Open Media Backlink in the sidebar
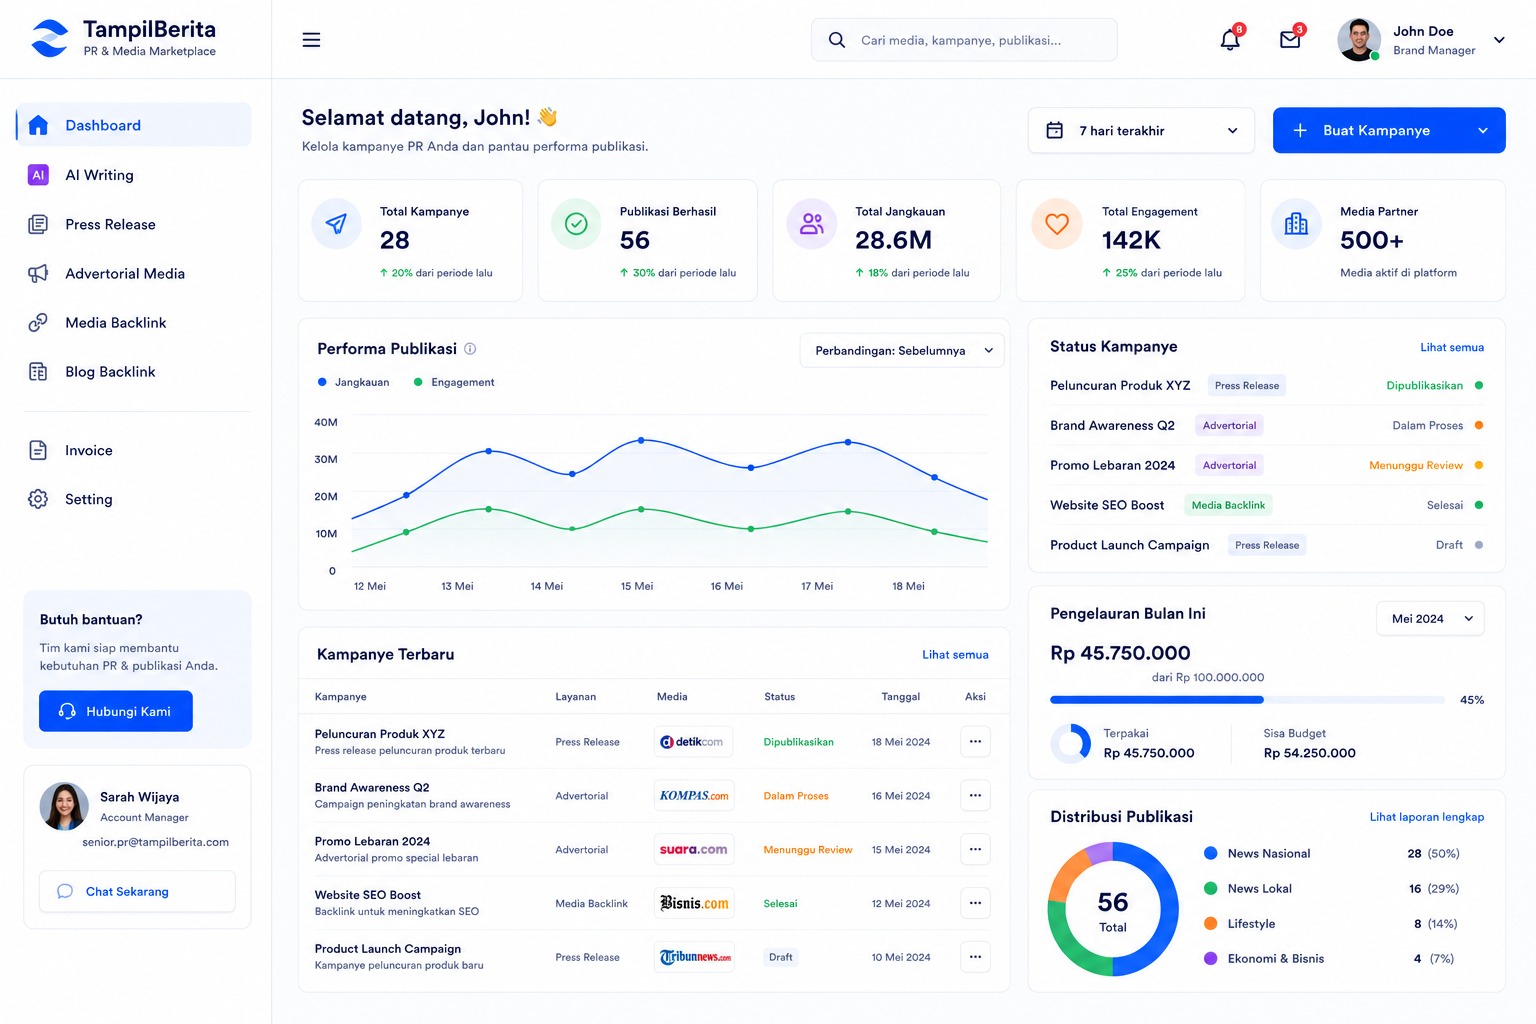The width and height of the screenshot is (1536, 1024). (x=134, y=322)
